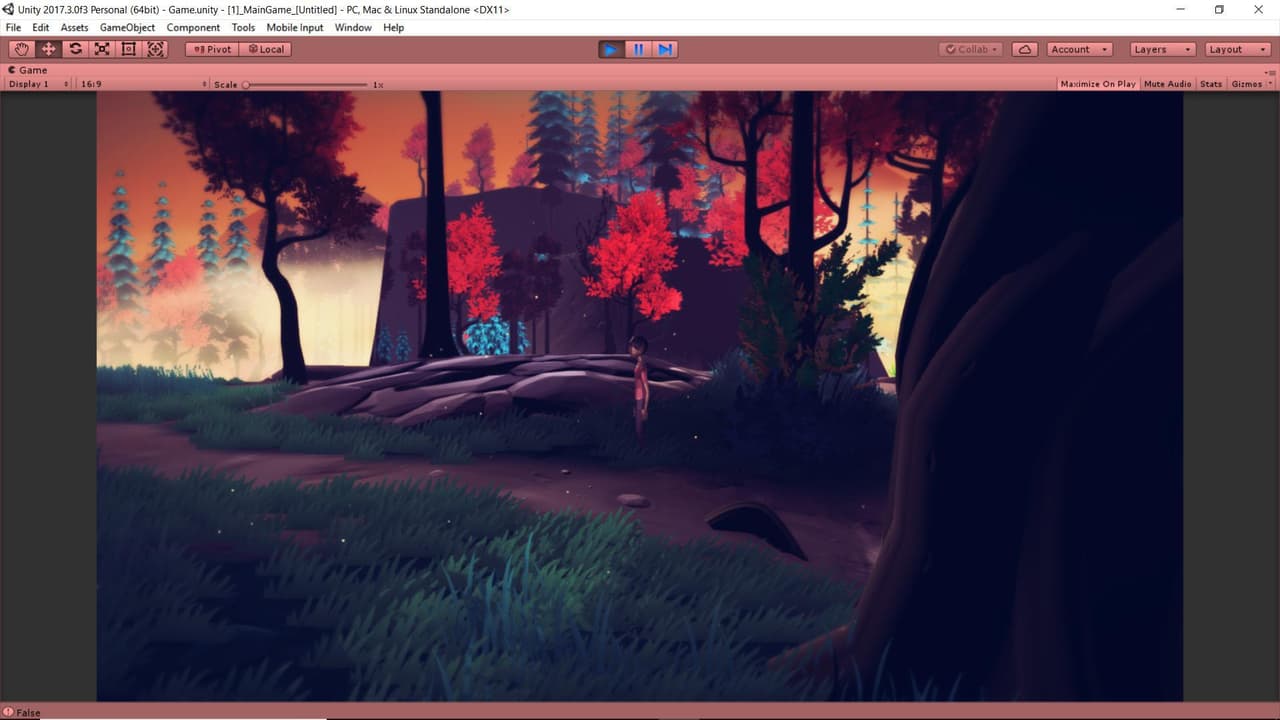Select the Hand tool
Image resolution: width=1280 pixels, height=720 pixels.
click(x=21, y=49)
